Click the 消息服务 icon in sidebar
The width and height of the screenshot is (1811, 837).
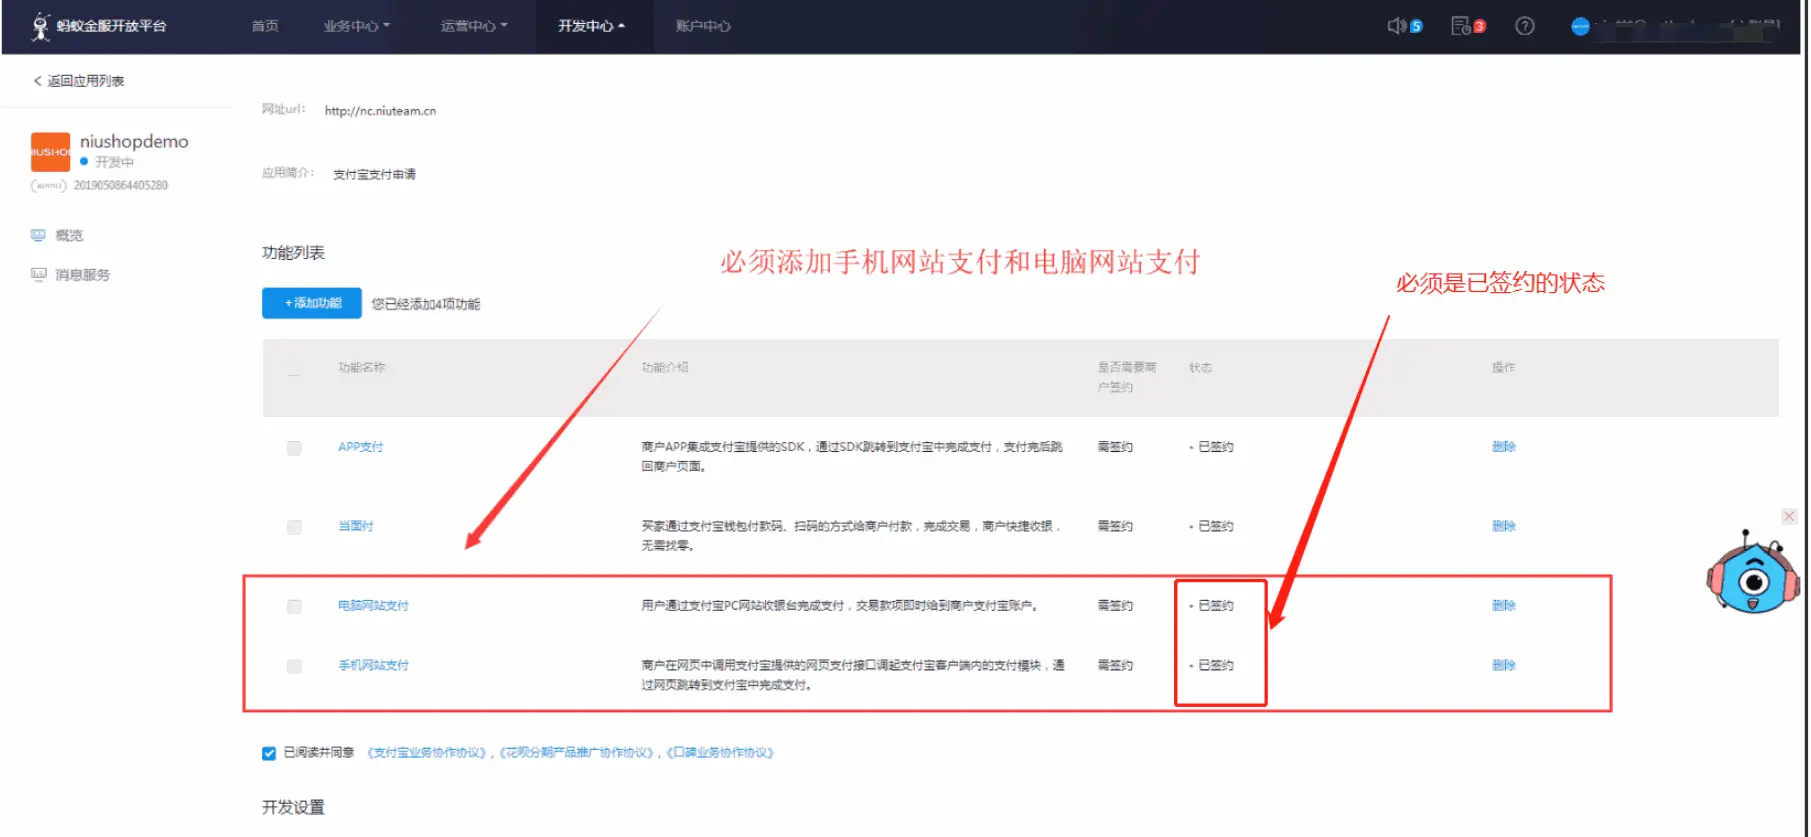click(x=38, y=275)
